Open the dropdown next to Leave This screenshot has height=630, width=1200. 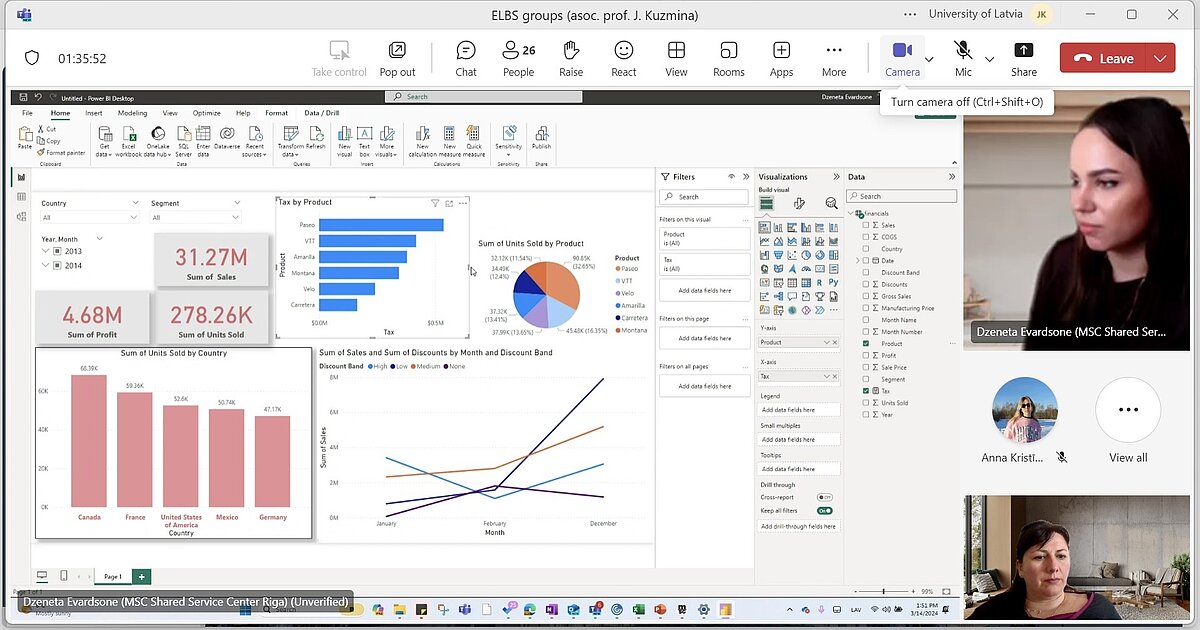(x=1160, y=58)
